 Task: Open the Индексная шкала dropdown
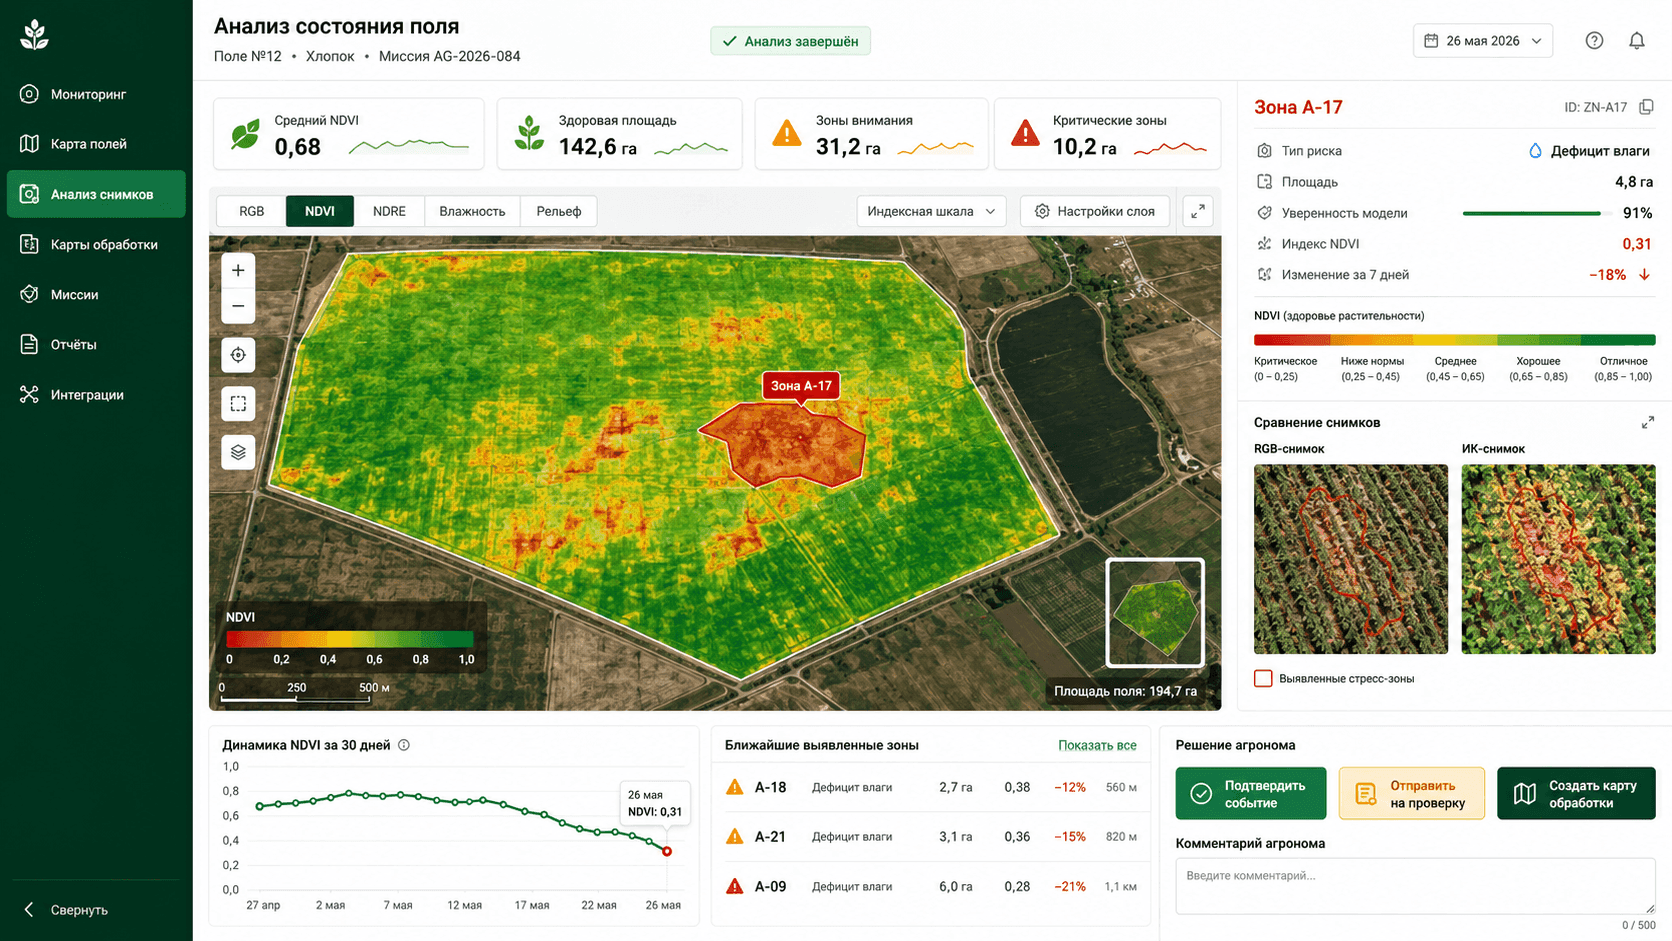click(931, 211)
